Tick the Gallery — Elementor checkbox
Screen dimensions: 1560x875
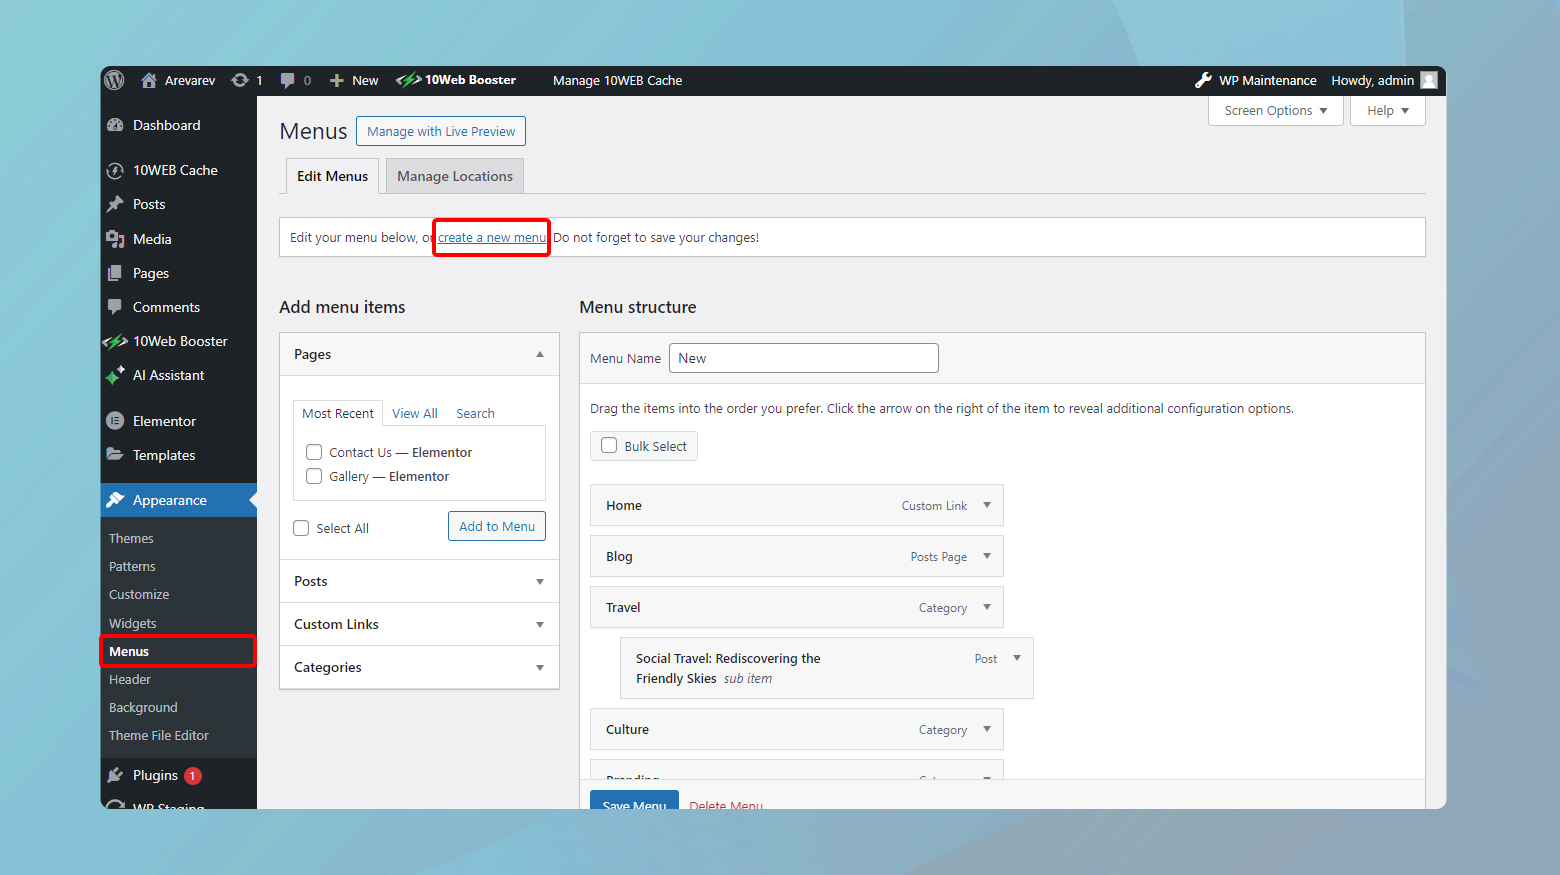tap(314, 476)
